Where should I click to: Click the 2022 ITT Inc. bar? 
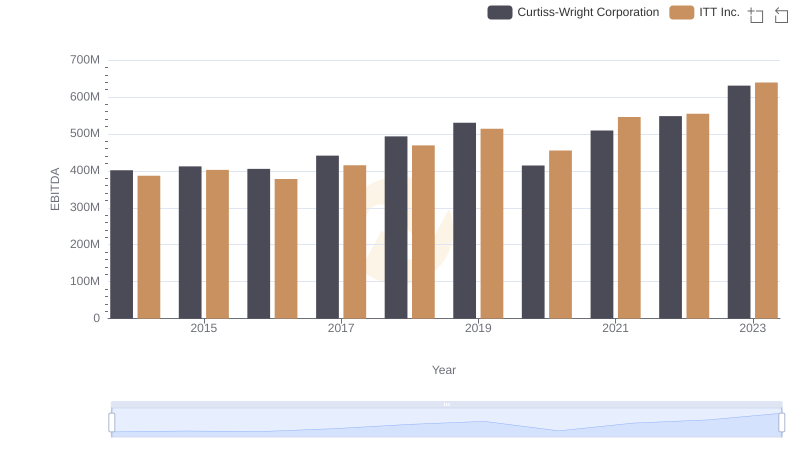698,216
